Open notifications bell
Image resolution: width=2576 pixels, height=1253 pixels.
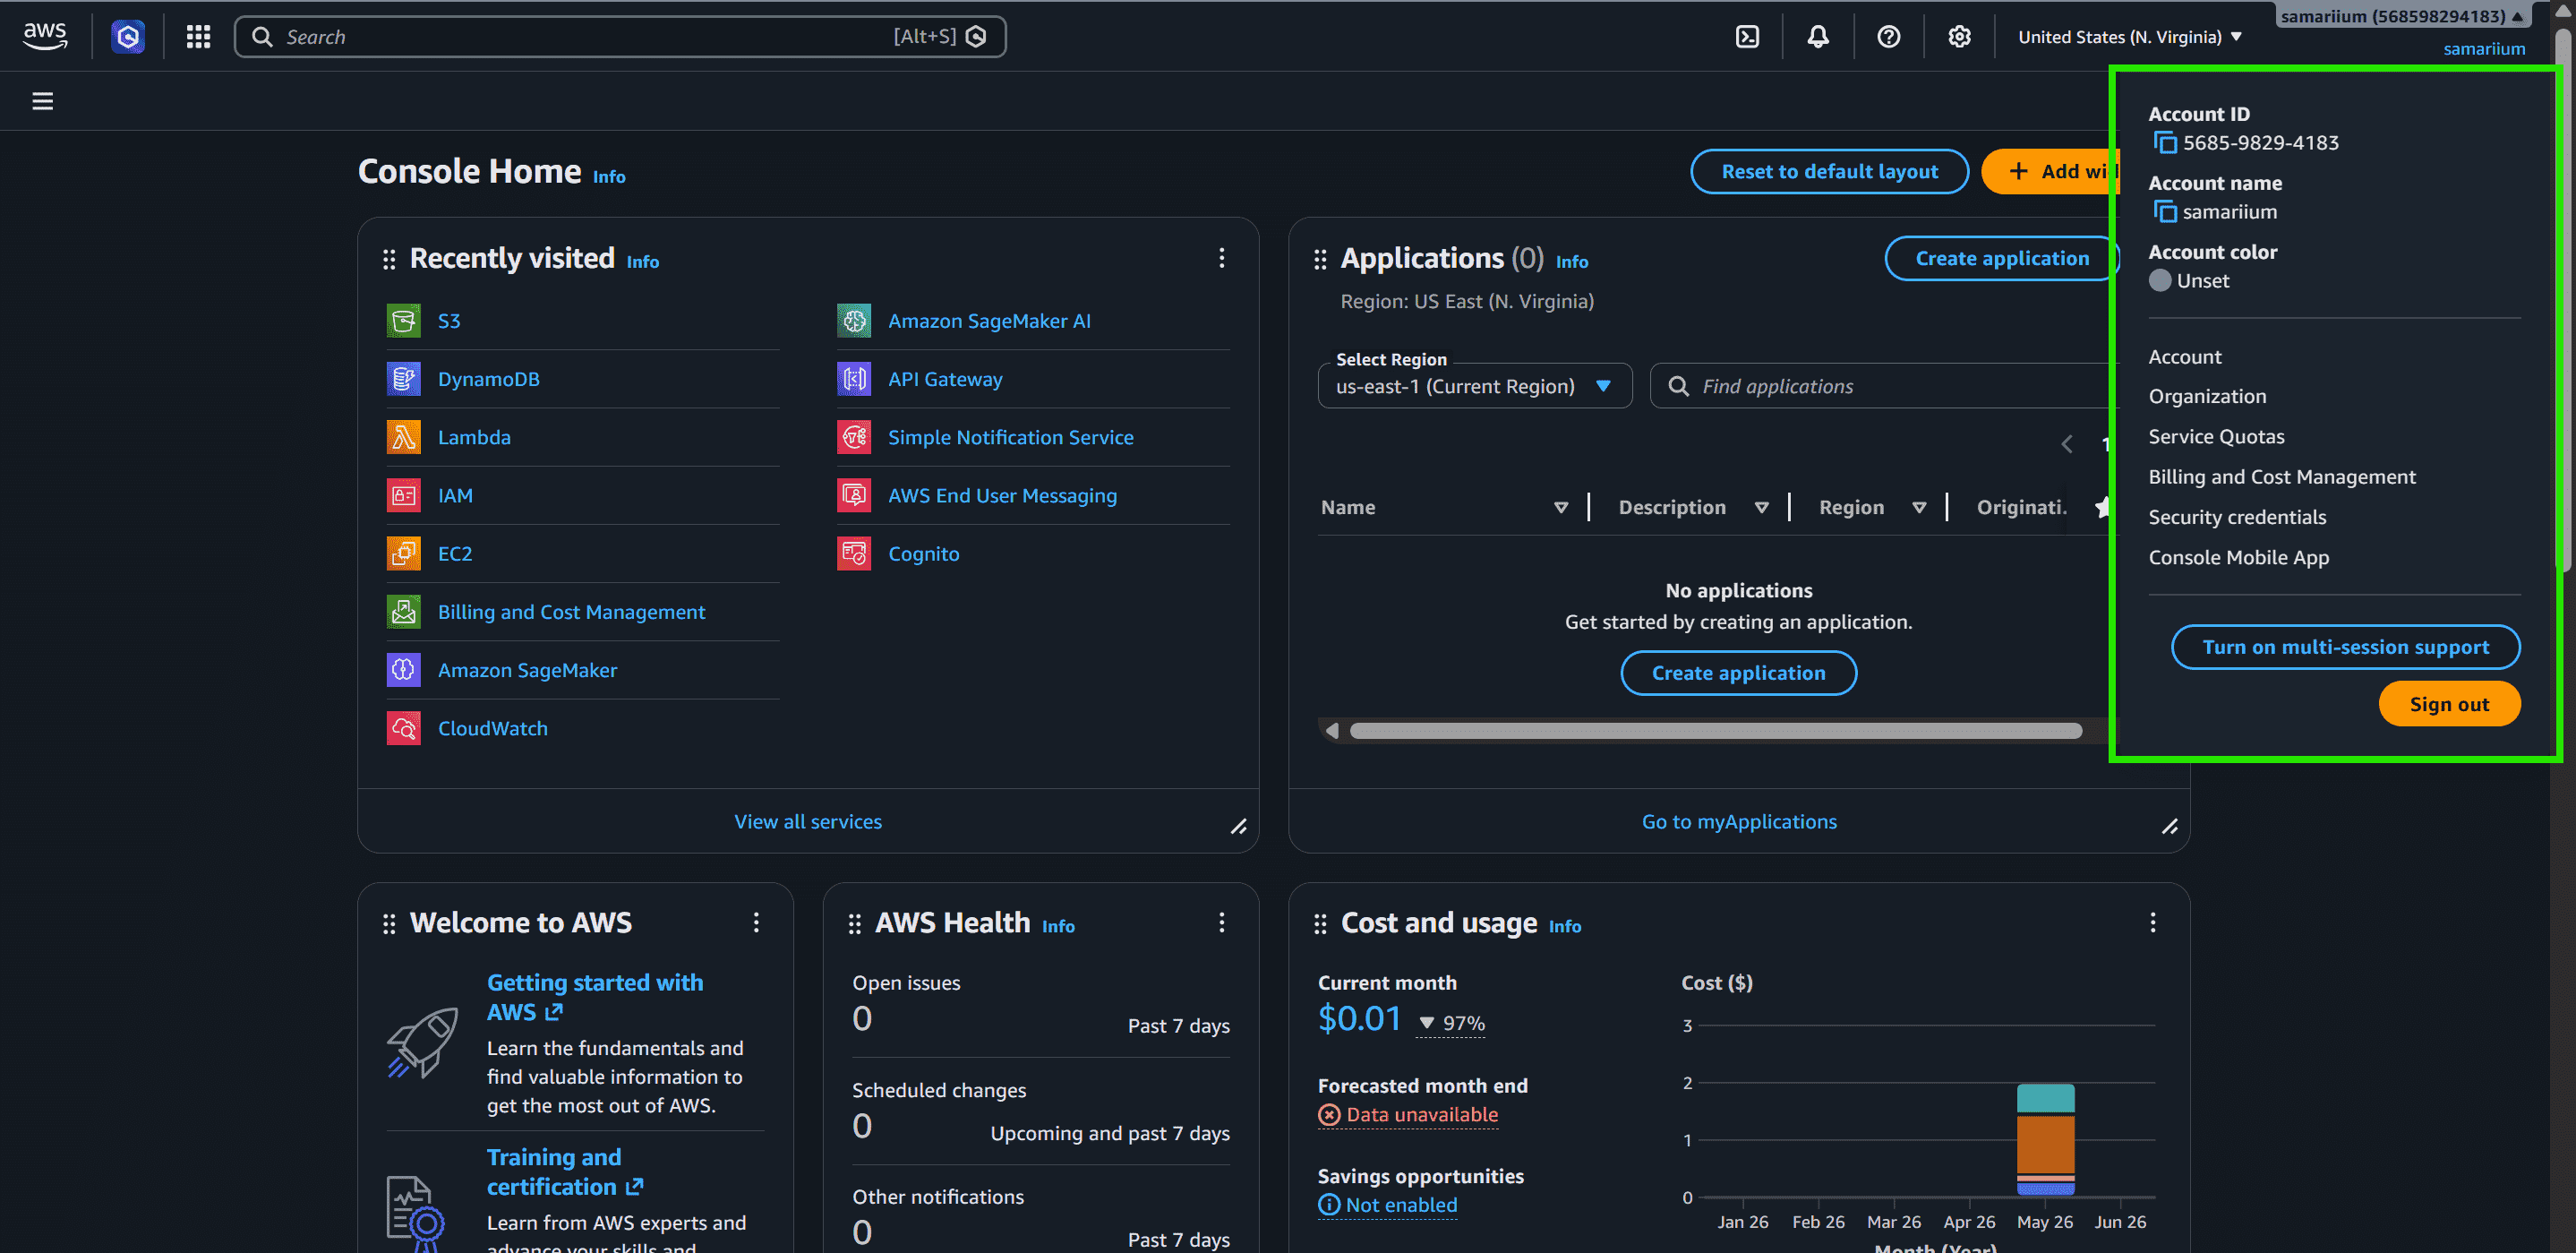click(1818, 37)
